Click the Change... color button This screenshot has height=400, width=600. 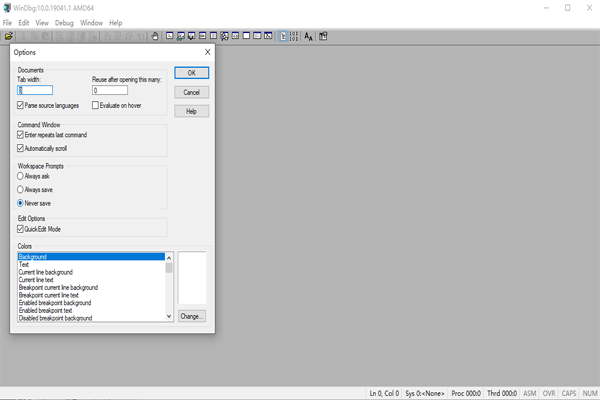[x=191, y=316]
